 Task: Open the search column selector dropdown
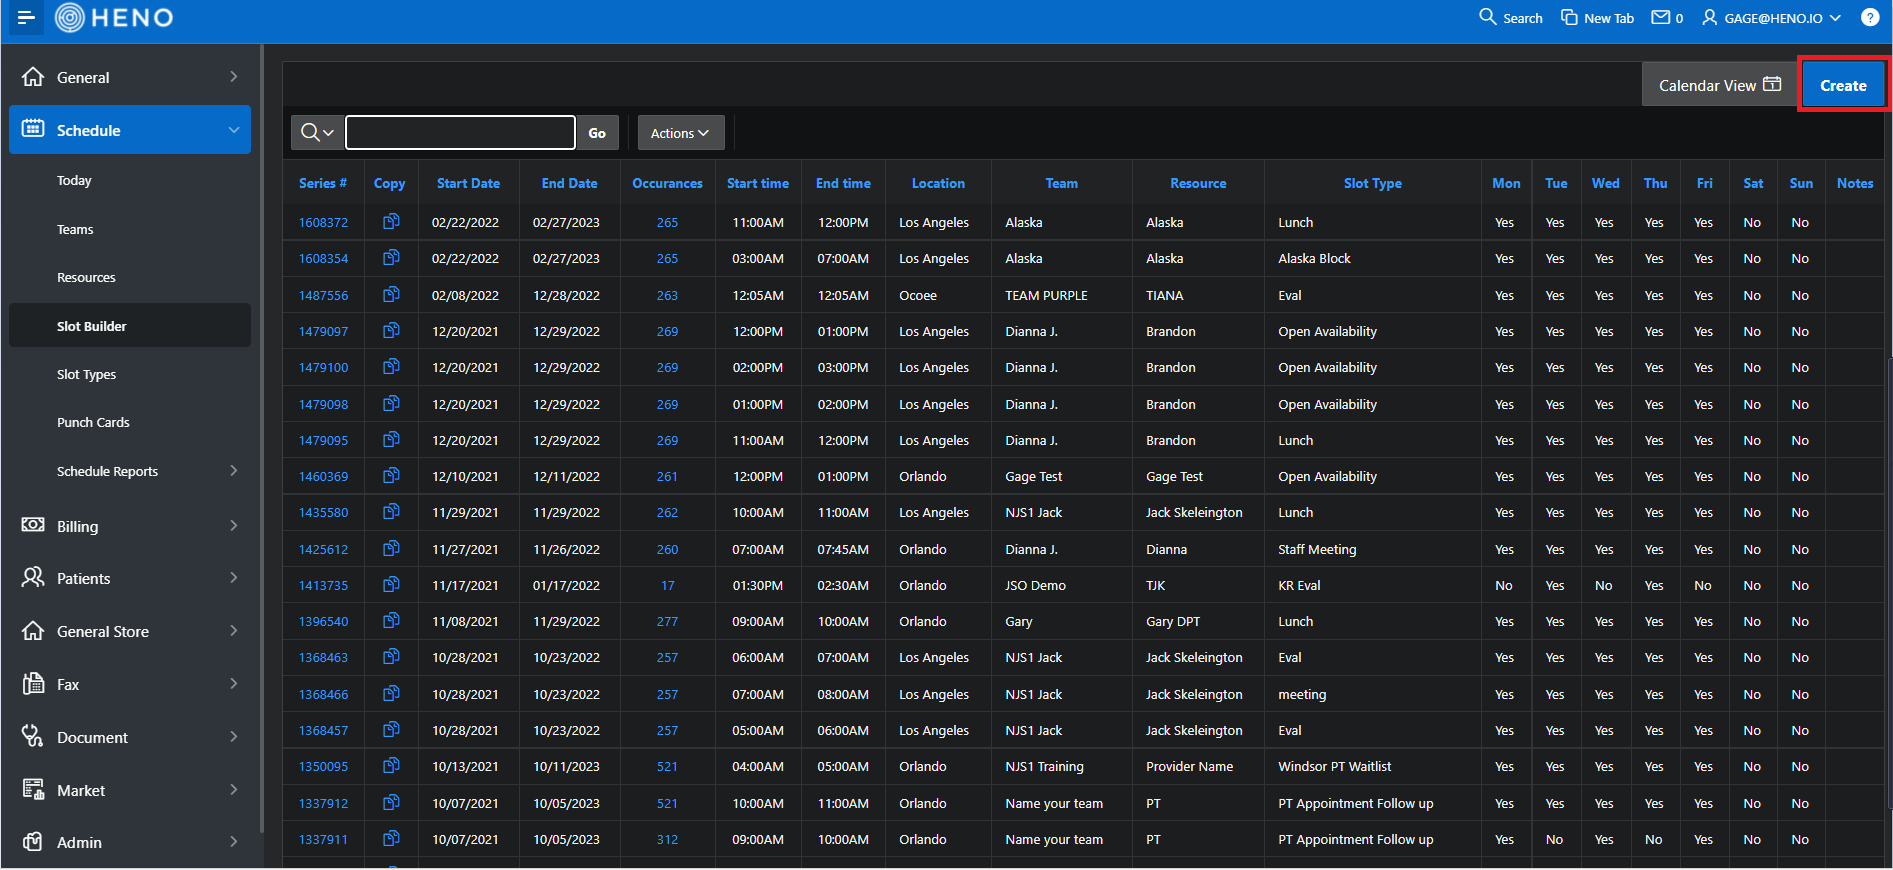tap(317, 133)
